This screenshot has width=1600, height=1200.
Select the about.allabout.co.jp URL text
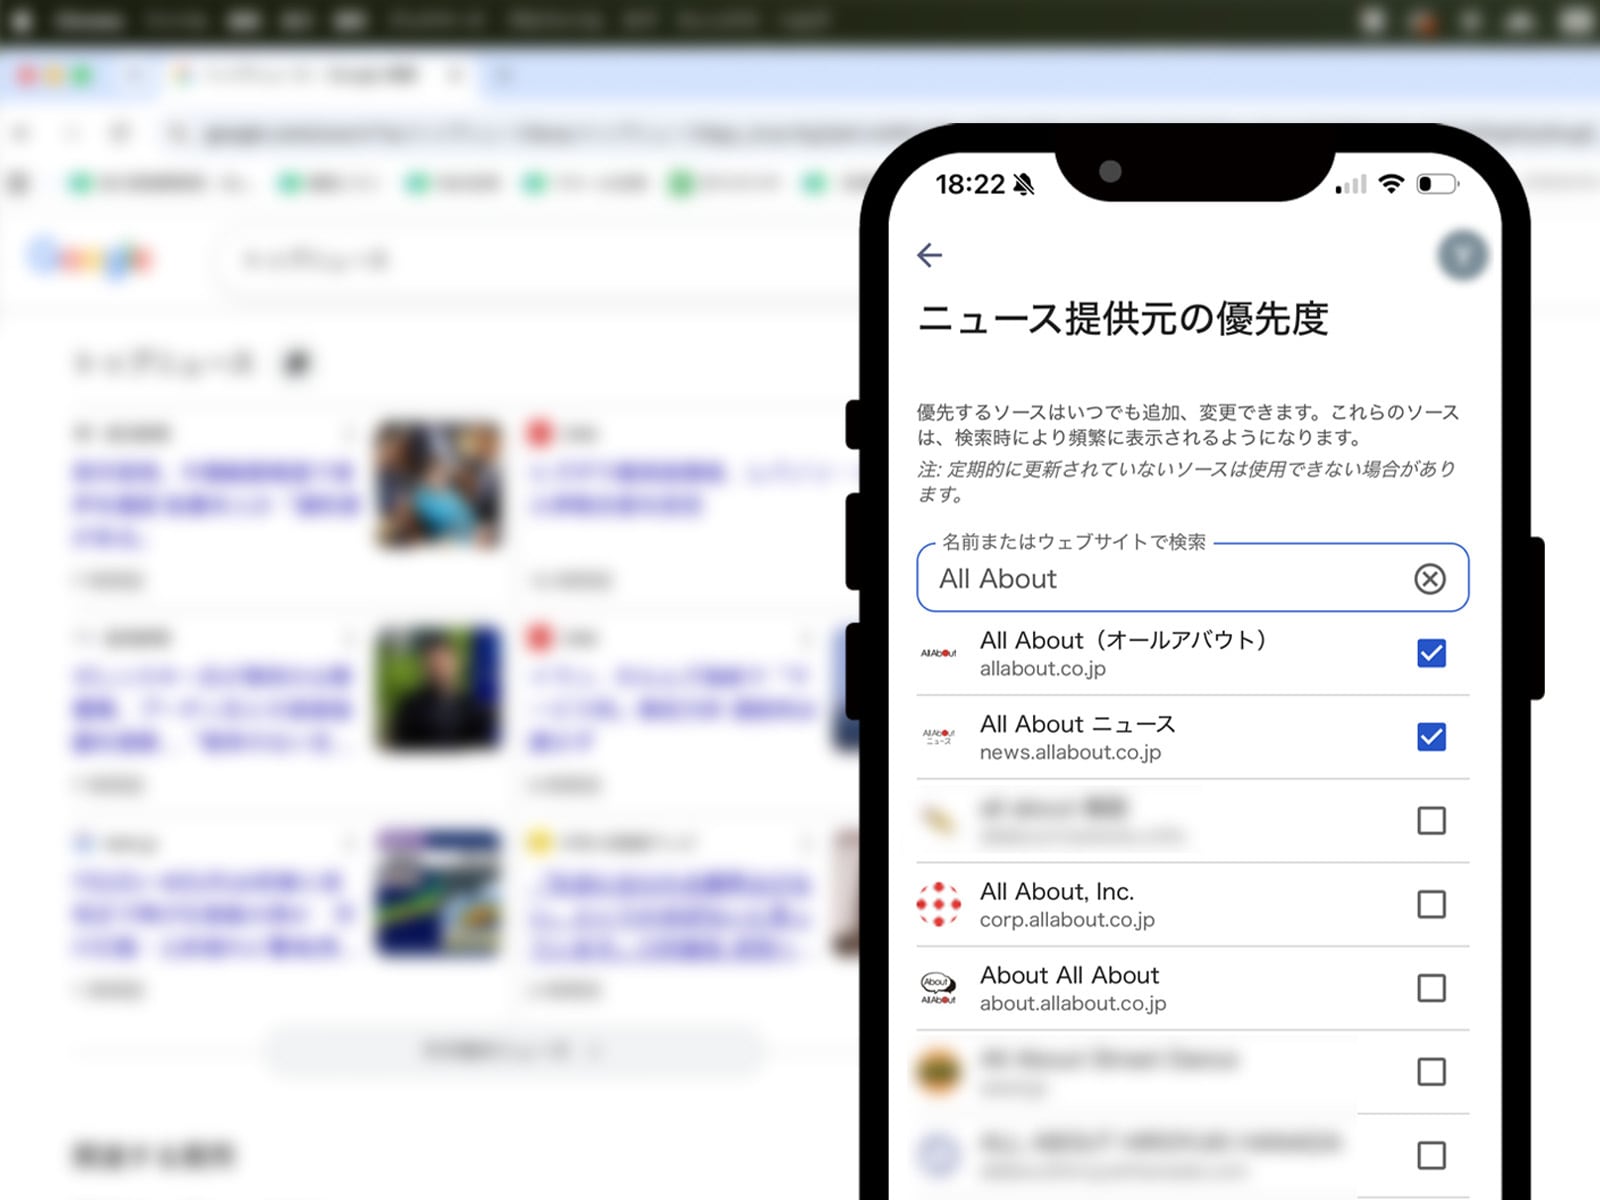click(x=1073, y=1003)
